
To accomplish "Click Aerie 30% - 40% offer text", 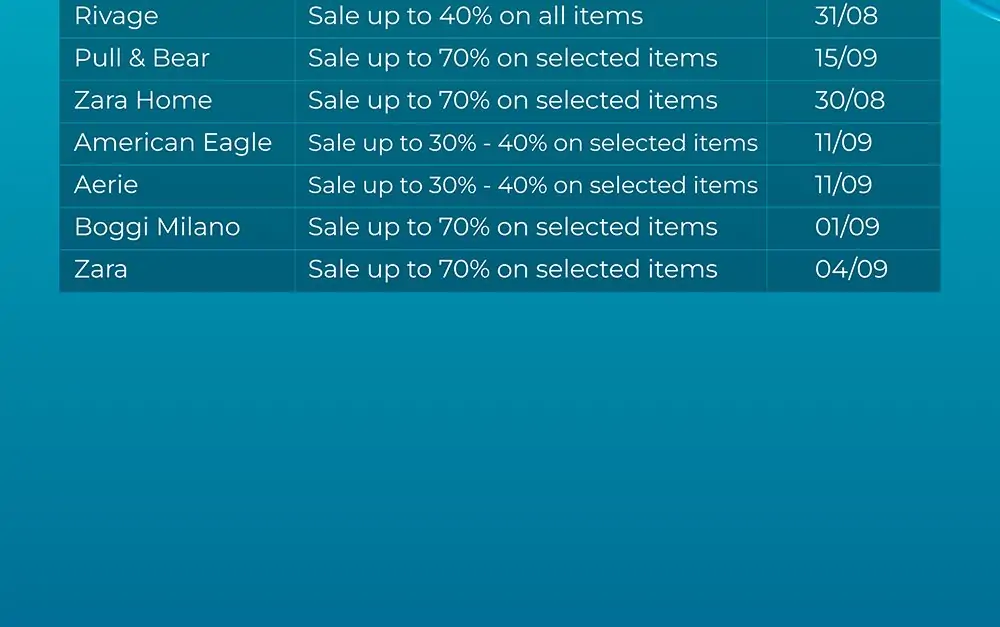I will click(531, 185).
